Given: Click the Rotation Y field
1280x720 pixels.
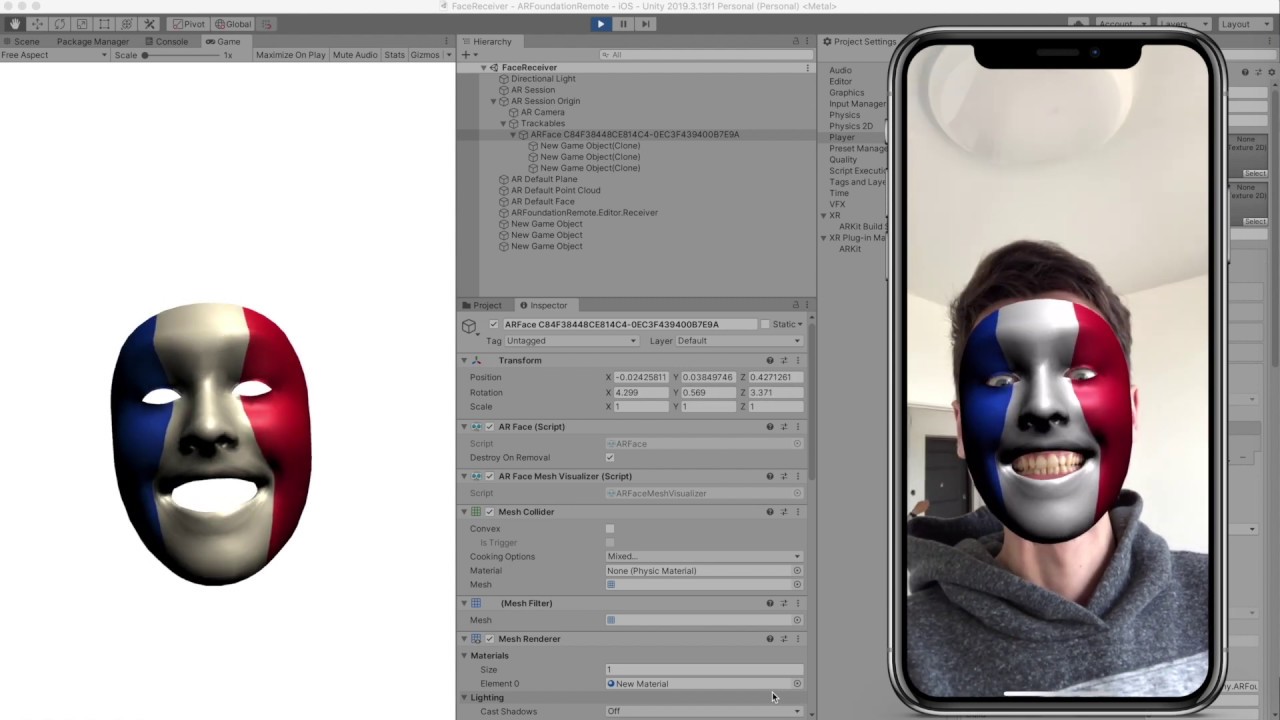Looking at the screenshot, I should click(x=708, y=392).
